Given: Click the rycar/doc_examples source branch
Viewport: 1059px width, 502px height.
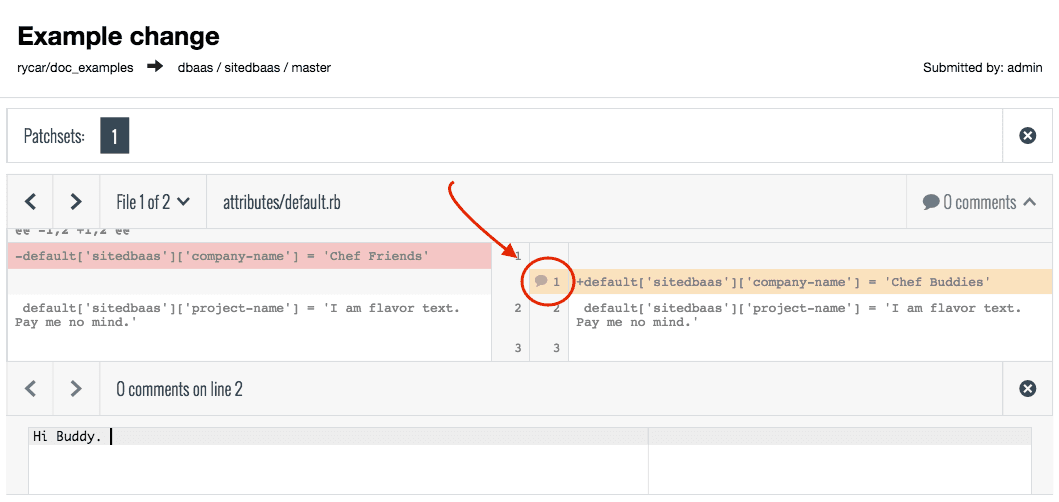Looking at the screenshot, I should pos(75,67).
